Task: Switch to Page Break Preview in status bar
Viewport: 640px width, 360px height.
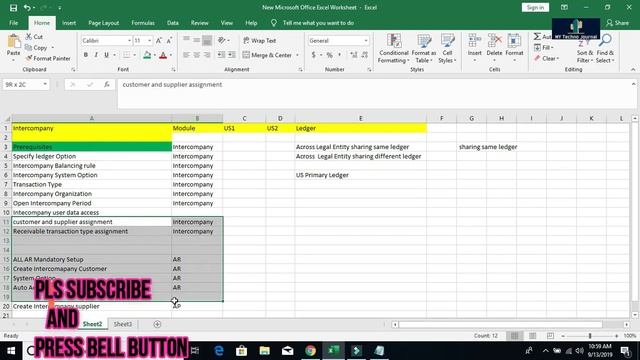Action: point(550,336)
